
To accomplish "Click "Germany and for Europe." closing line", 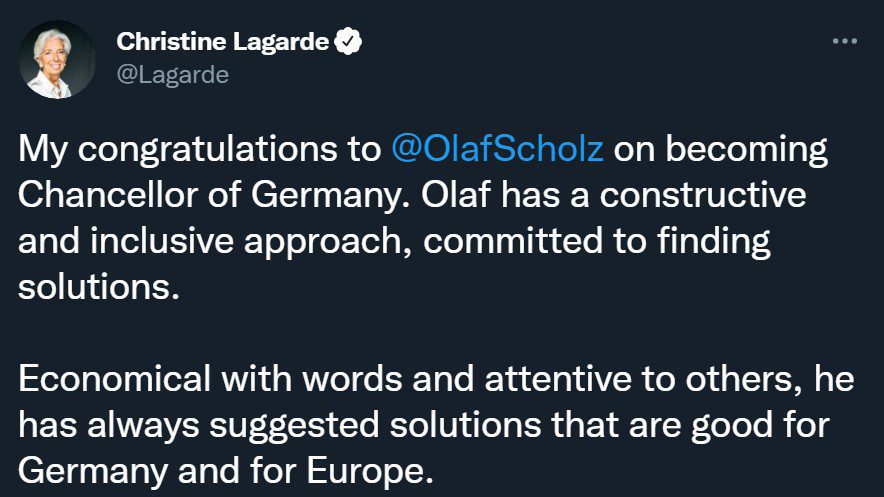I will pyautogui.click(x=226, y=472).
